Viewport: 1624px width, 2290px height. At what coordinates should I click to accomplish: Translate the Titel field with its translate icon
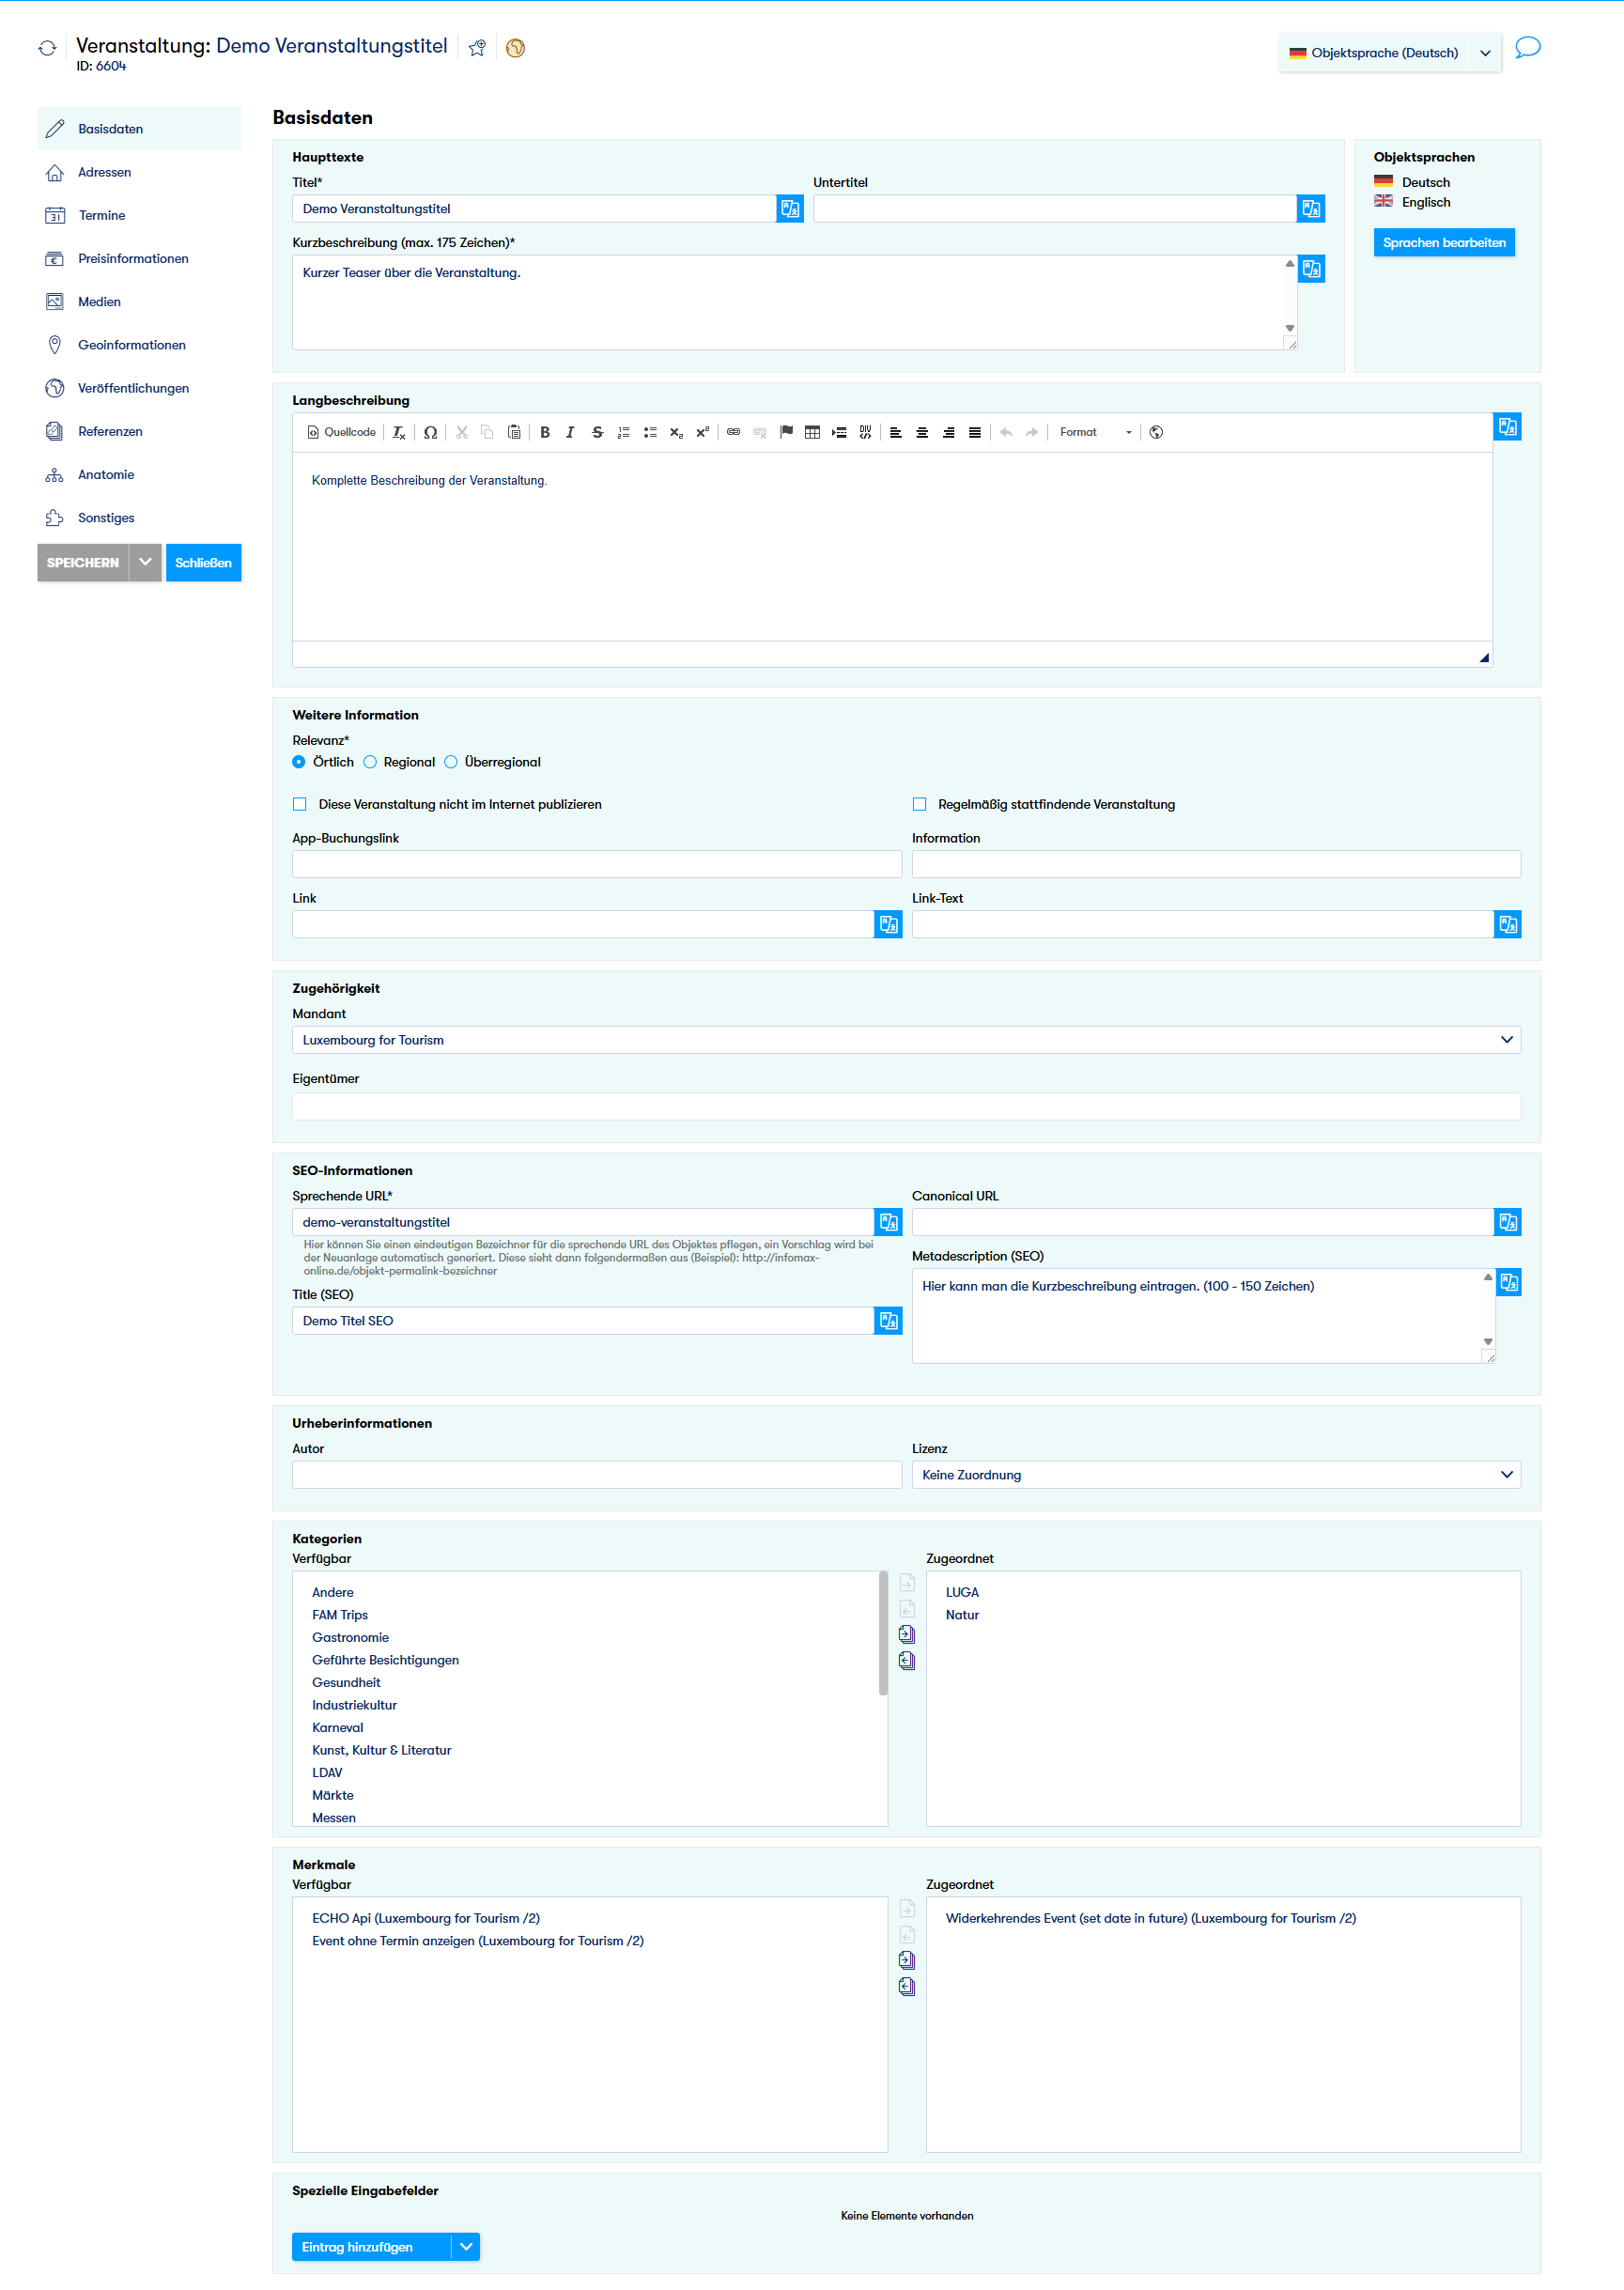pyautogui.click(x=790, y=209)
